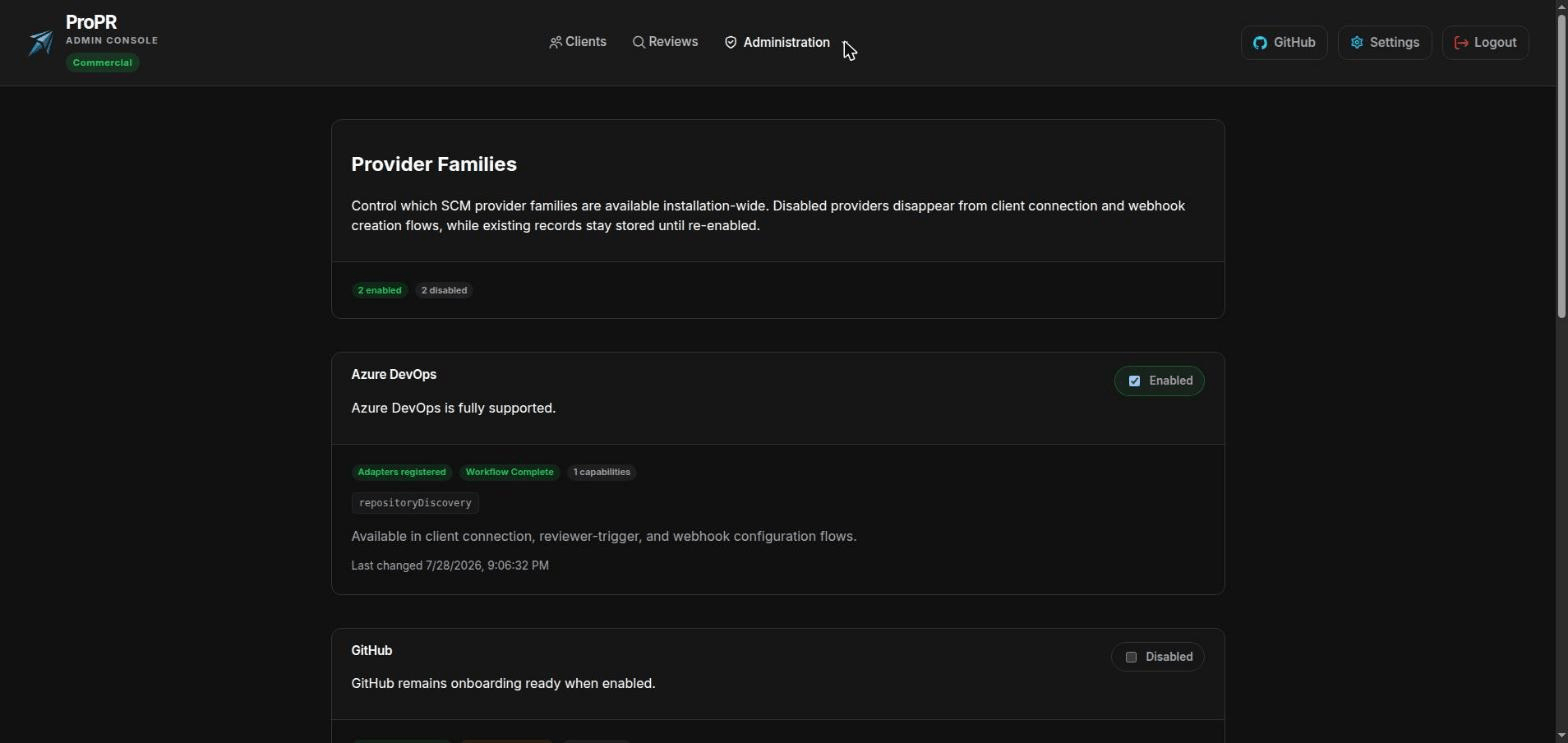This screenshot has height=743, width=1568.
Task: Click the Commercial license badge
Action: tap(102, 62)
